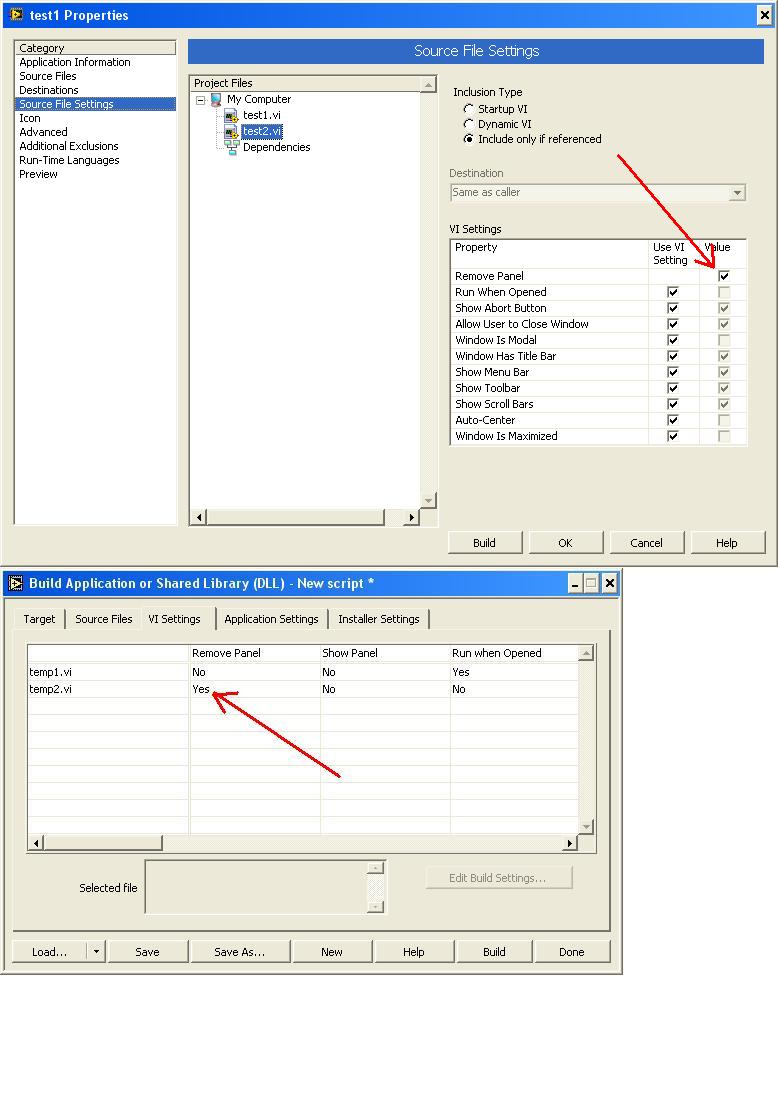Click the Edit Build Settings... button
The height and width of the screenshot is (1111, 778).
[x=497, y=878]
